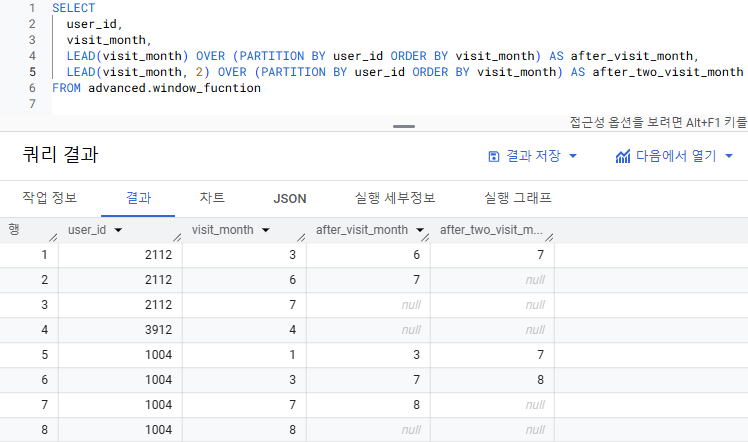The height and width of the screenshot is (442, 748).
Task: Click the user_id column header text
Action: (x=87, y=230)
